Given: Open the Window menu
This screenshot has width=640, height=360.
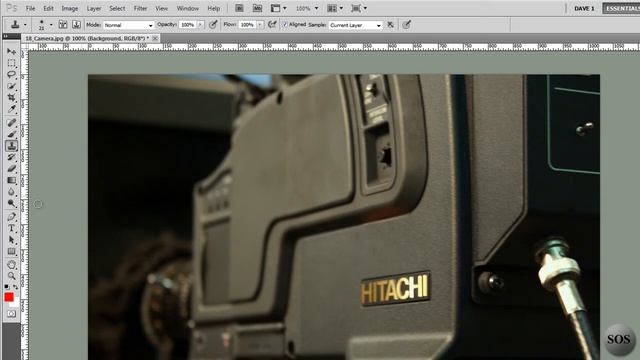Looking at the screenshot, I should tap(188, 8).
